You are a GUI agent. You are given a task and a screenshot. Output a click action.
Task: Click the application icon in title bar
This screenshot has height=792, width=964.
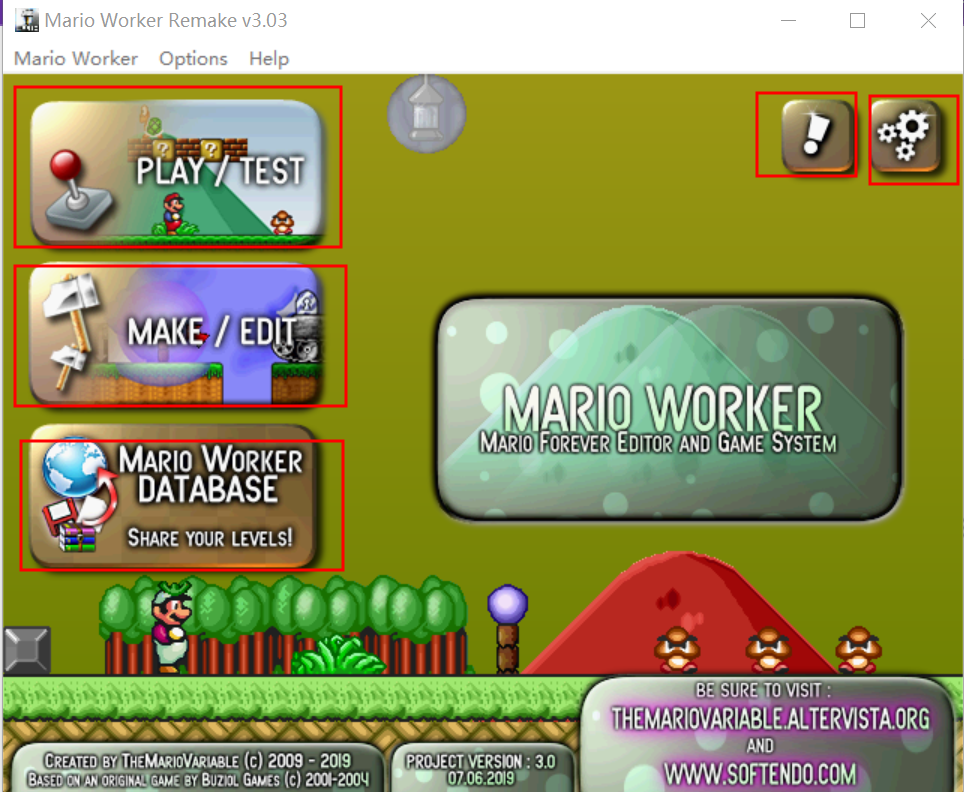pos(27,20)
